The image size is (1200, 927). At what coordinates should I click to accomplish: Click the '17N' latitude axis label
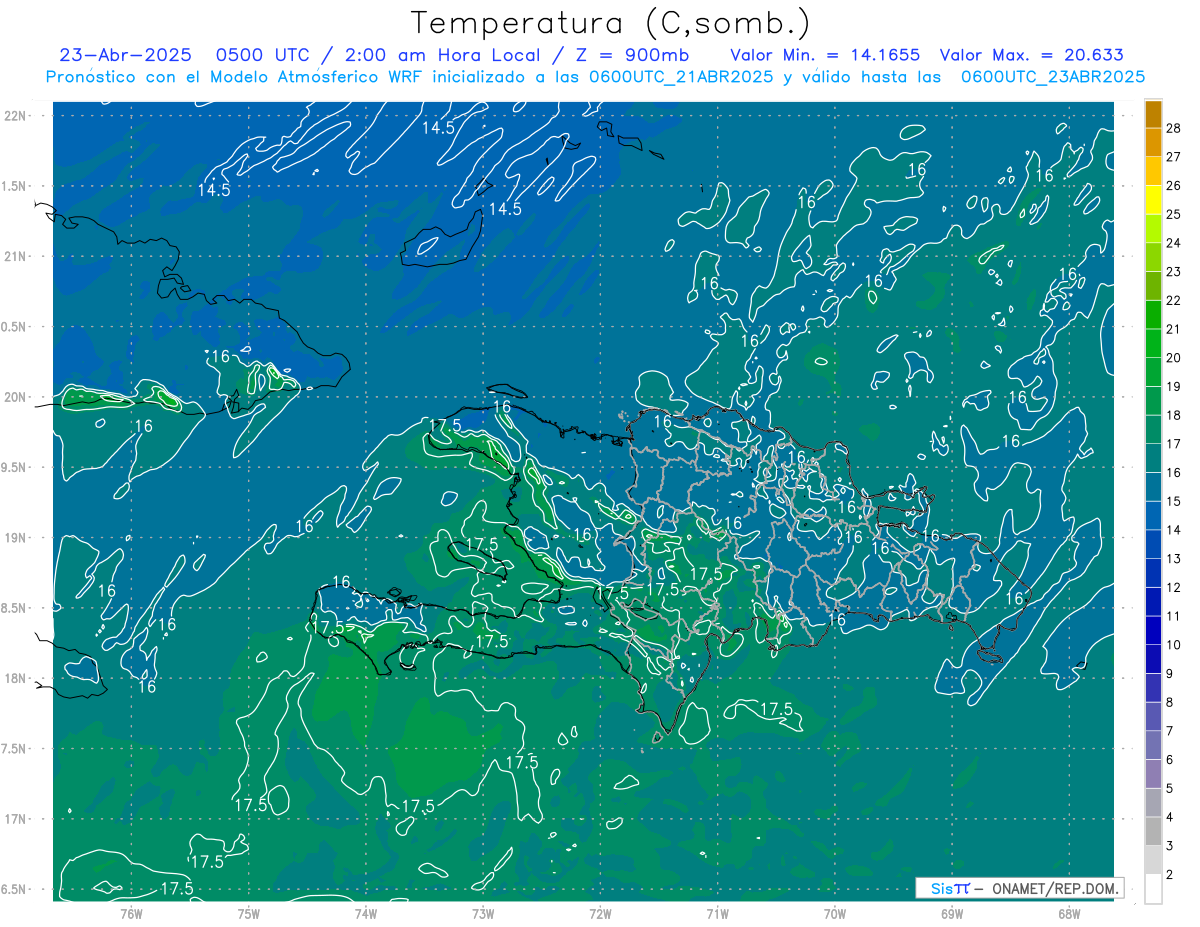coord(15,819)
